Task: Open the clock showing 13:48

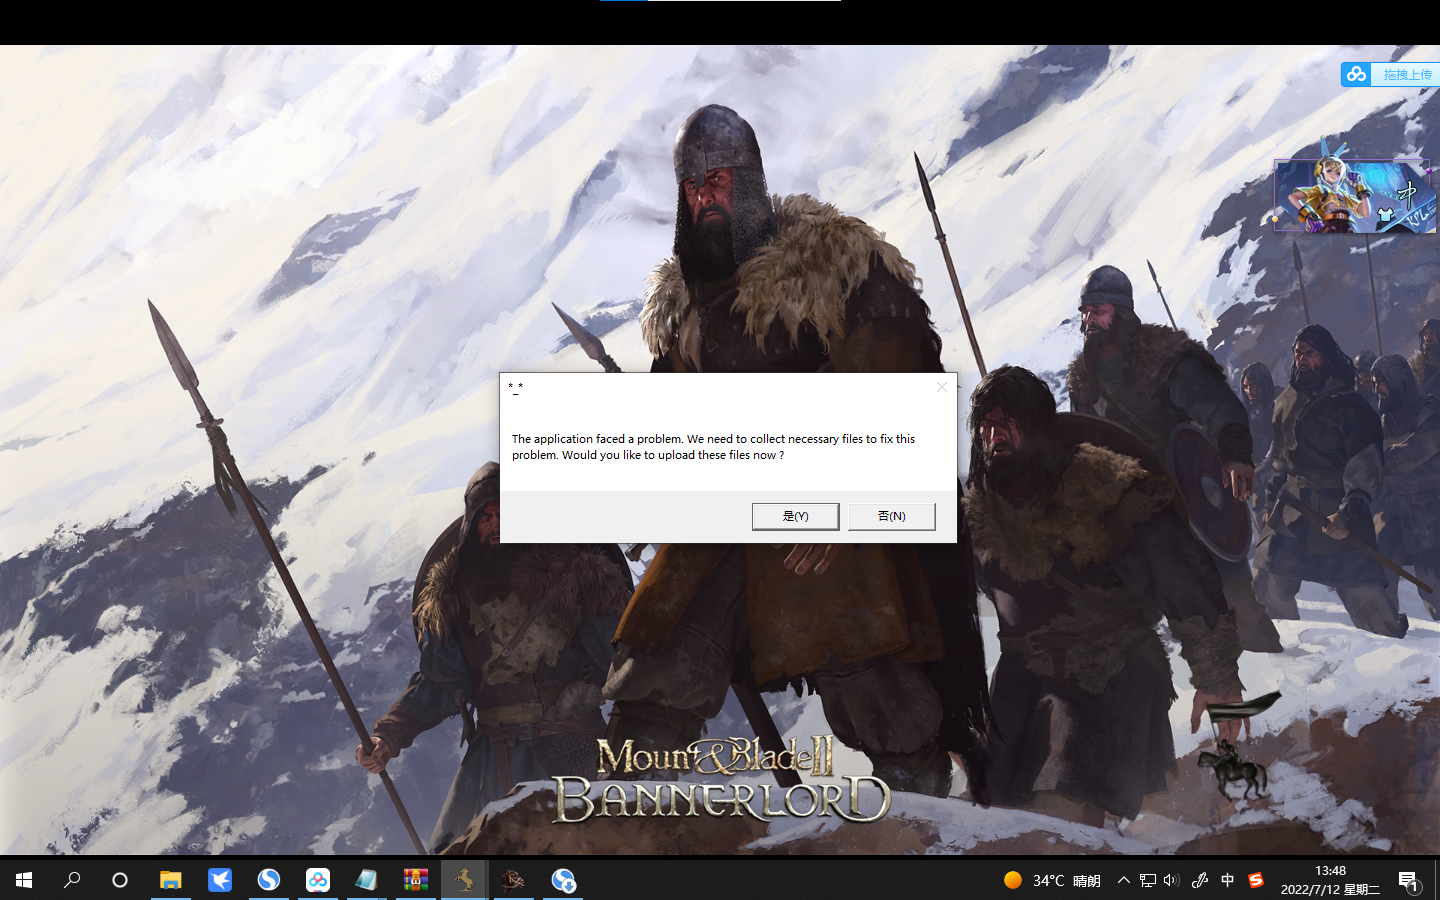Action: pyautogui.click(x=1330, y=880)
